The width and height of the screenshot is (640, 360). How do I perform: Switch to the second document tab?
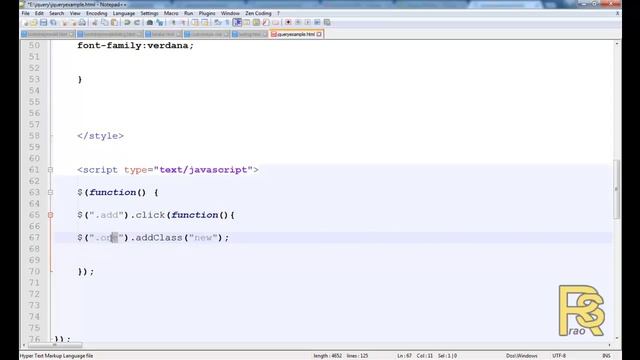[109, 34]
